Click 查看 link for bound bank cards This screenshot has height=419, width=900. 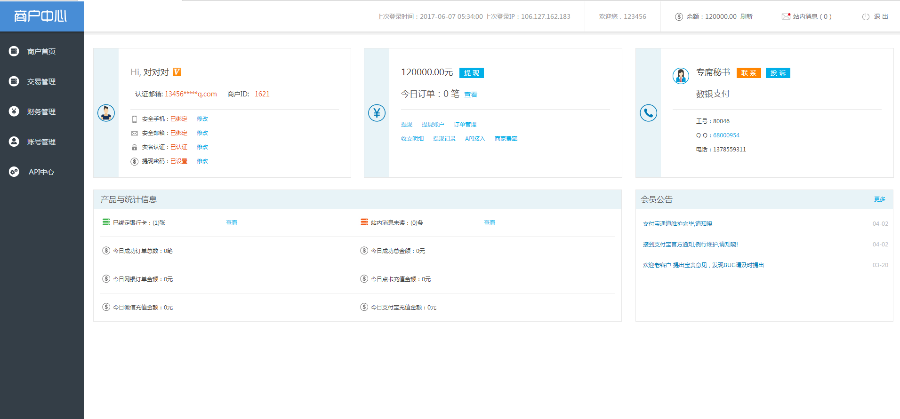point(232,222)
